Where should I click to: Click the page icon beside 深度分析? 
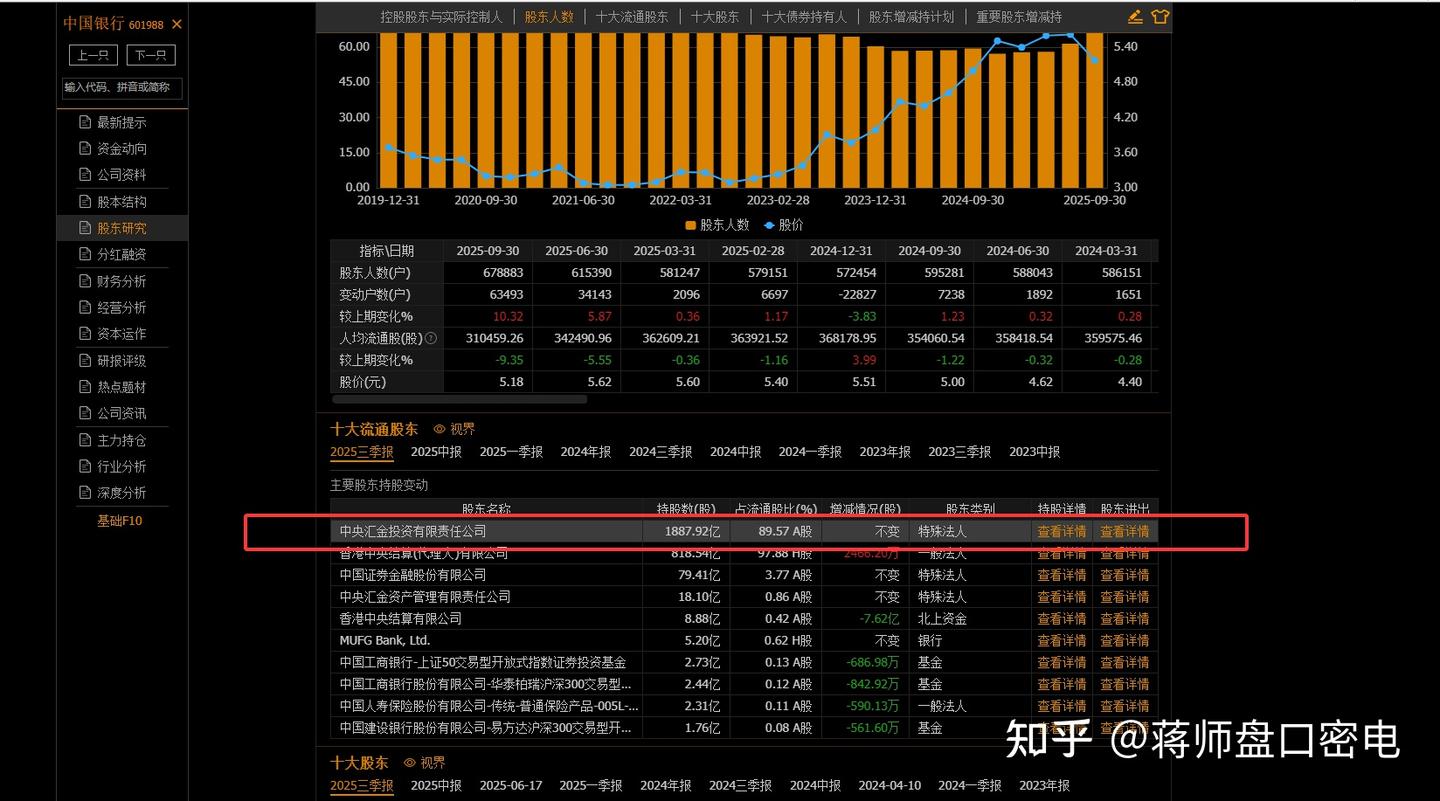coord(85,492)
